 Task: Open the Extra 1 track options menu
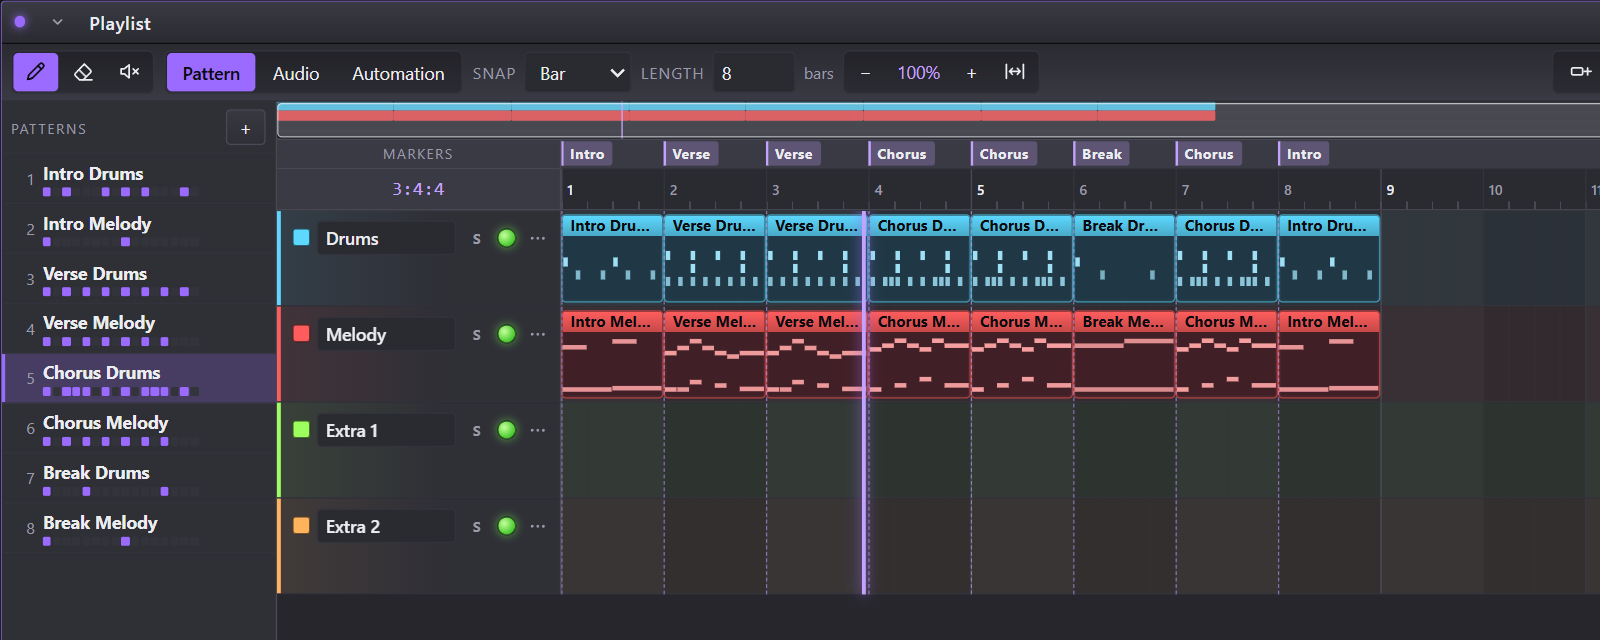tap(538, 430)
